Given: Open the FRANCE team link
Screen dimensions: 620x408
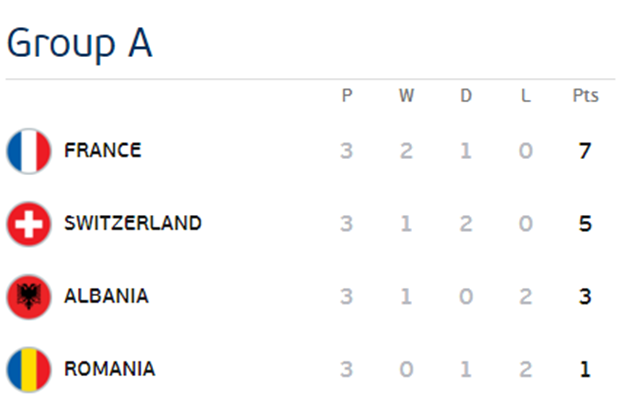Looking at the screenshot, I should tap(102, 151).
